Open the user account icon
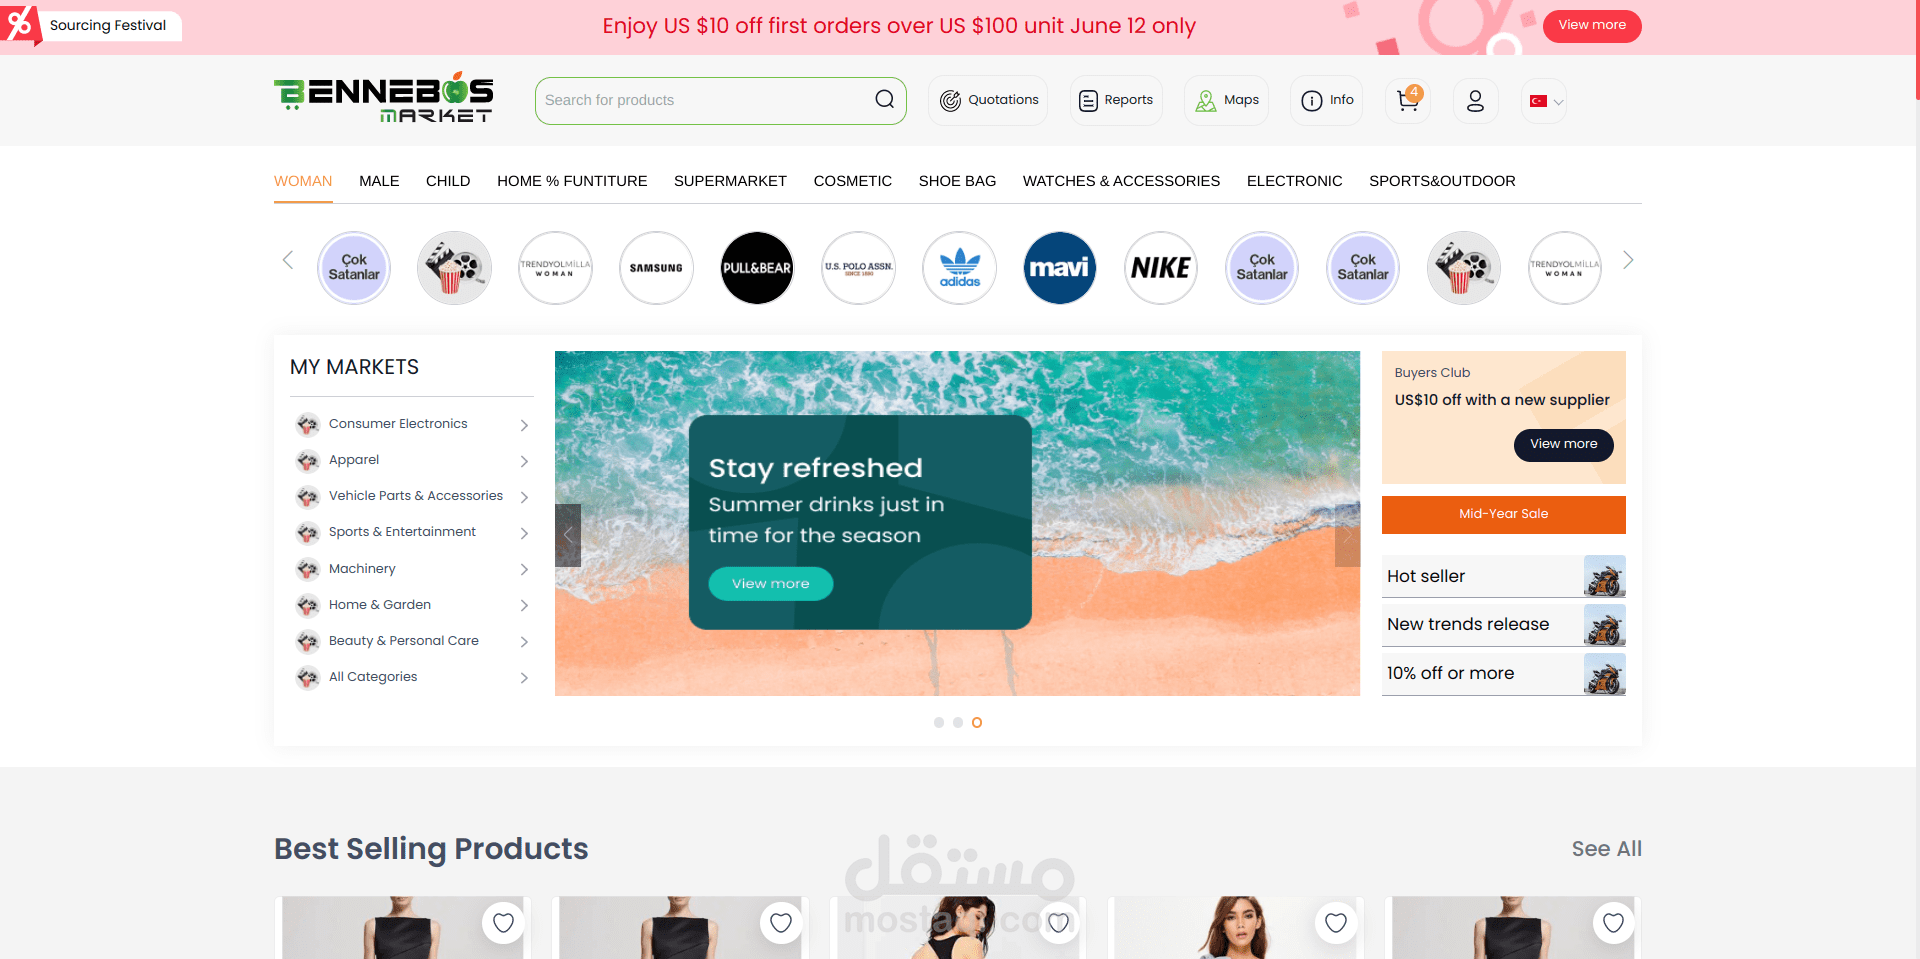1920x959 pixels. [x=1475, y=100]
